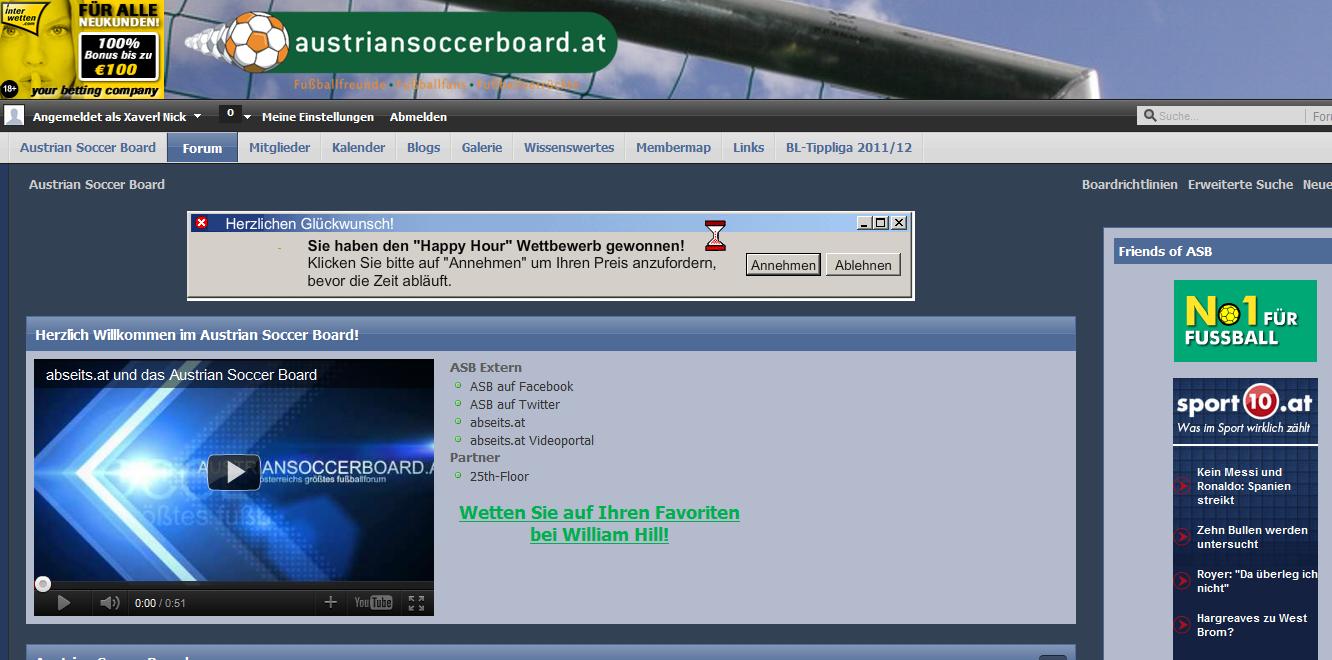
Task: Toggle fullscreen on the video player
Action: pos(416,602)
